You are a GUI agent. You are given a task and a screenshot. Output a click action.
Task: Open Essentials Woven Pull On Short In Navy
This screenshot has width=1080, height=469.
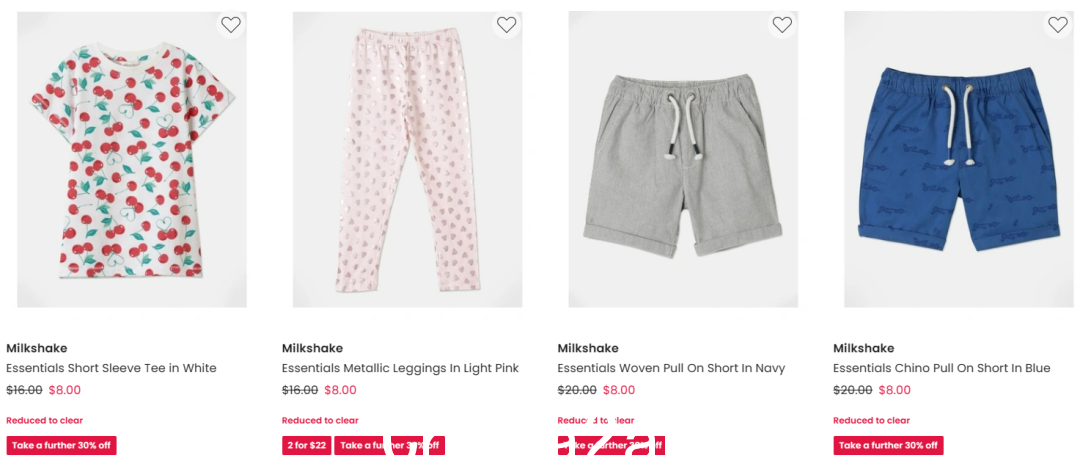tap(671, 368)
